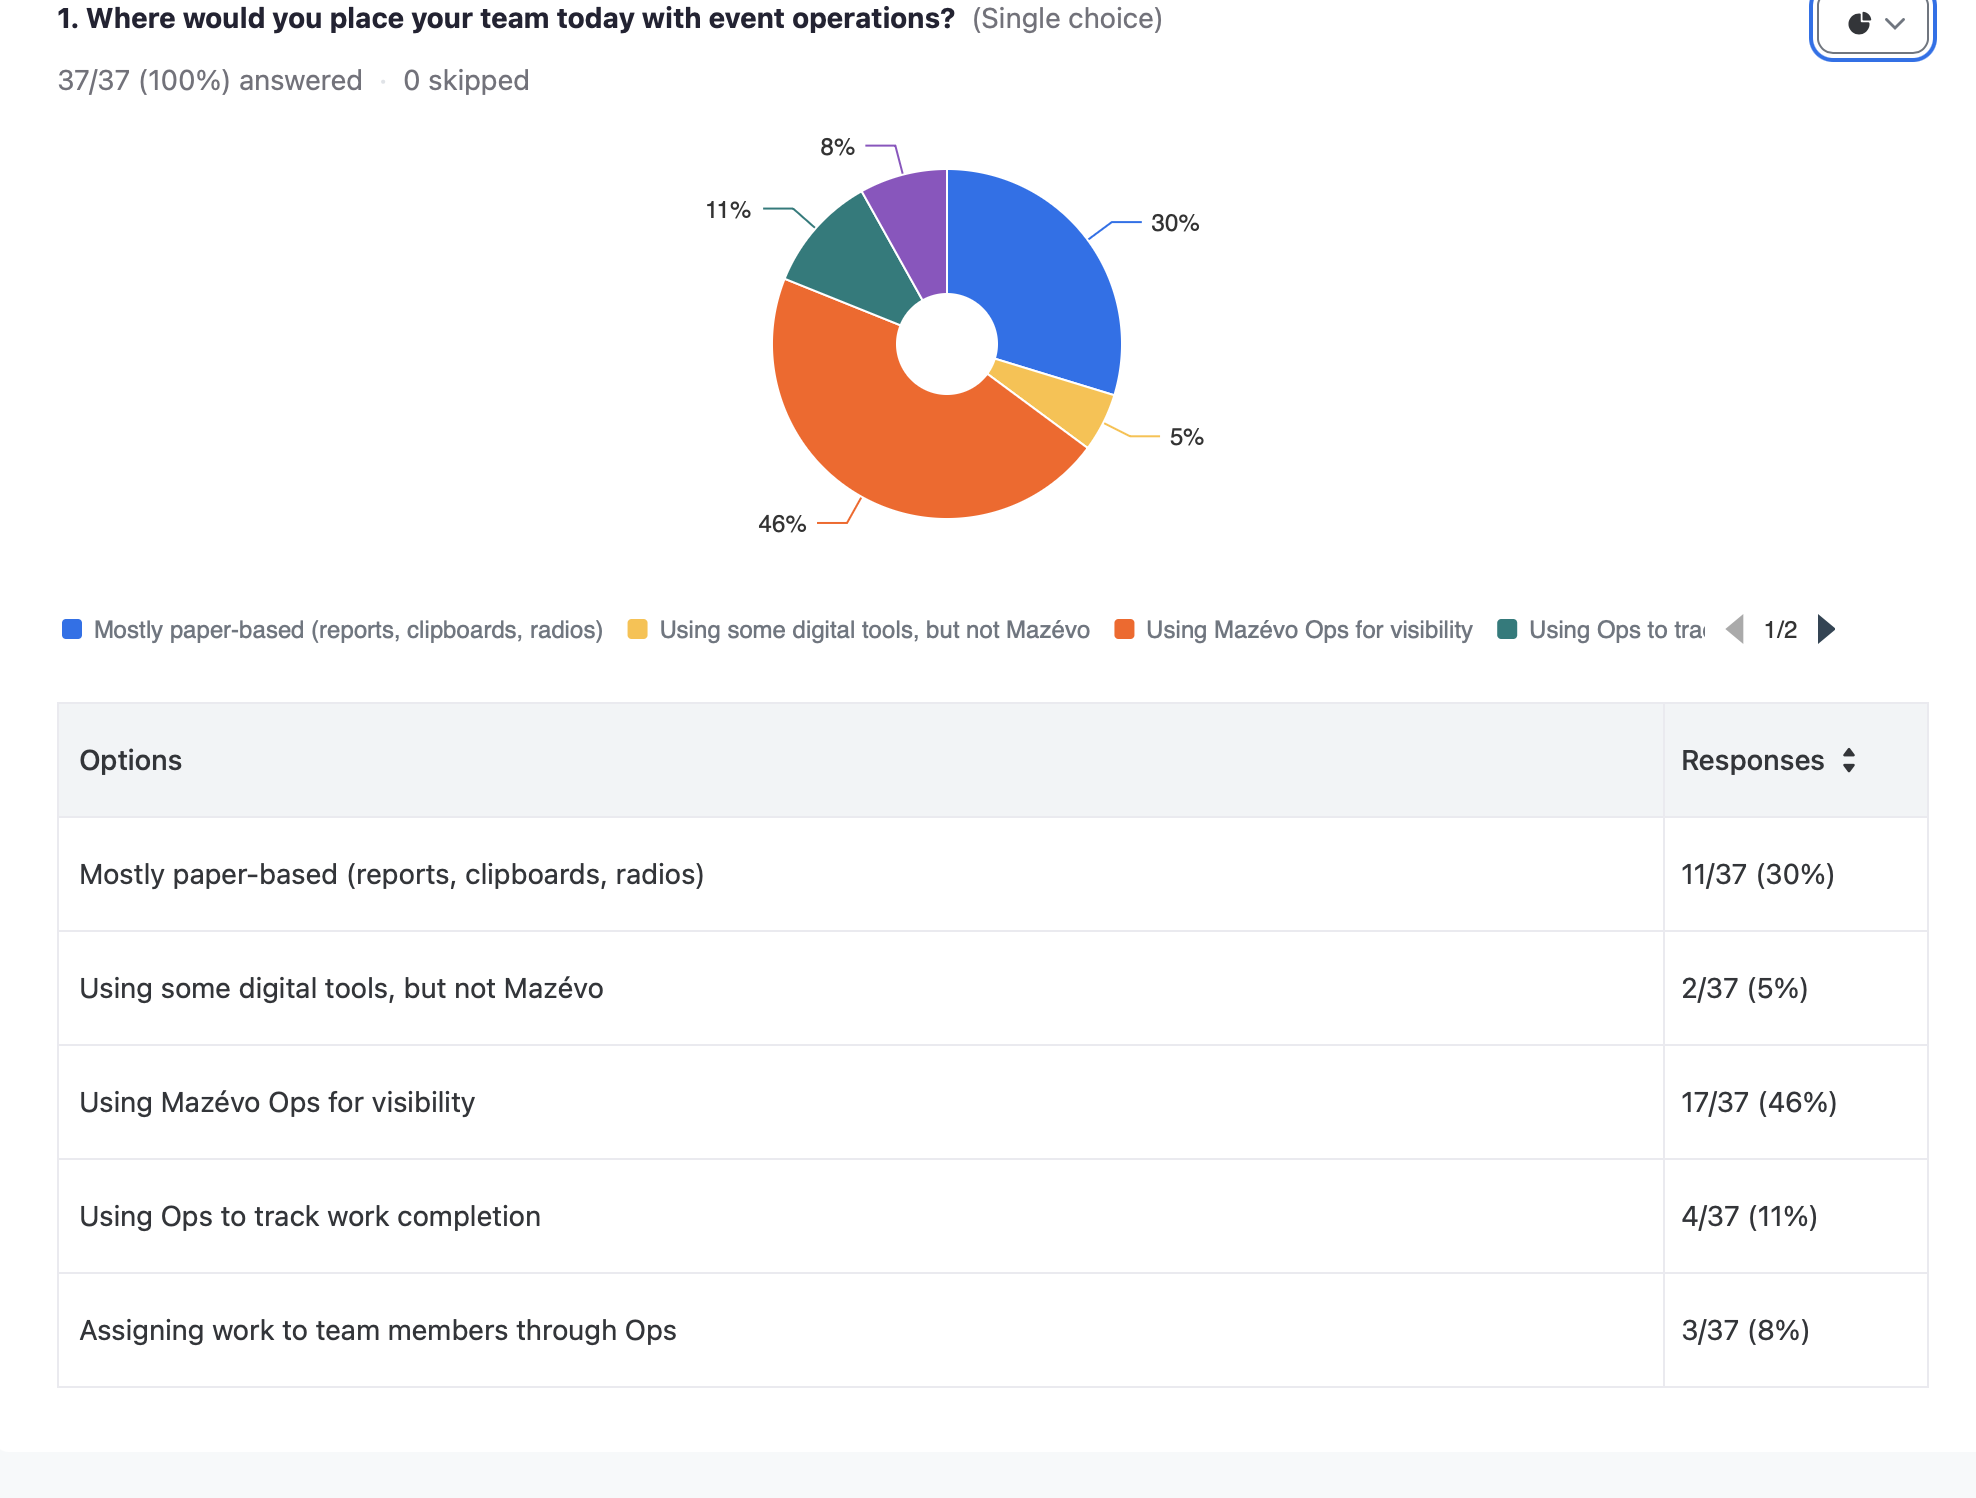
Task: Click the '17/37 (46%)' table row value
Action: click(1759, 1103)
